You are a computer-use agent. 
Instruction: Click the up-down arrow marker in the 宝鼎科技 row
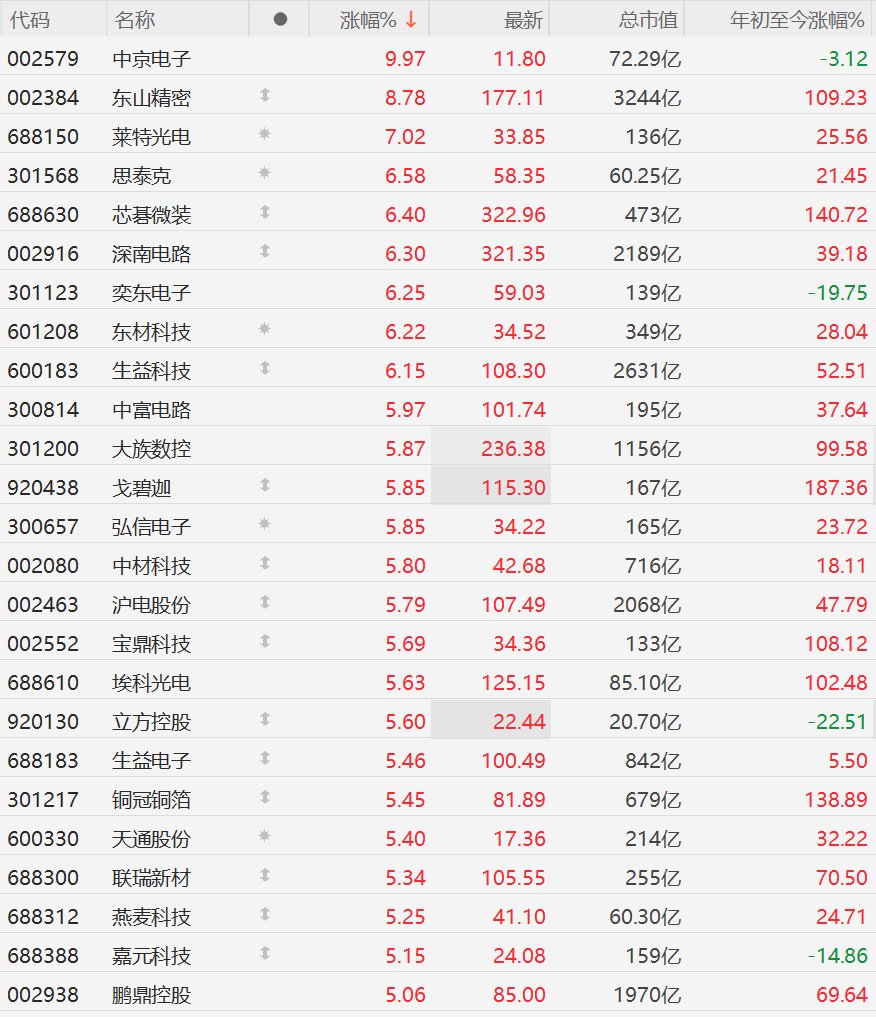(265, 641)
